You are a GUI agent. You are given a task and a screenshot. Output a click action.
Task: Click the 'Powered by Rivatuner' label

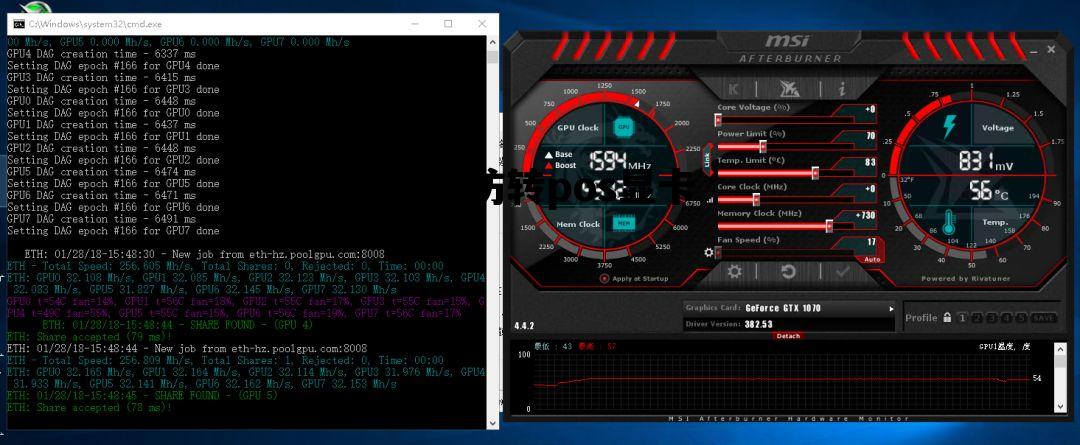click(964, 279)
